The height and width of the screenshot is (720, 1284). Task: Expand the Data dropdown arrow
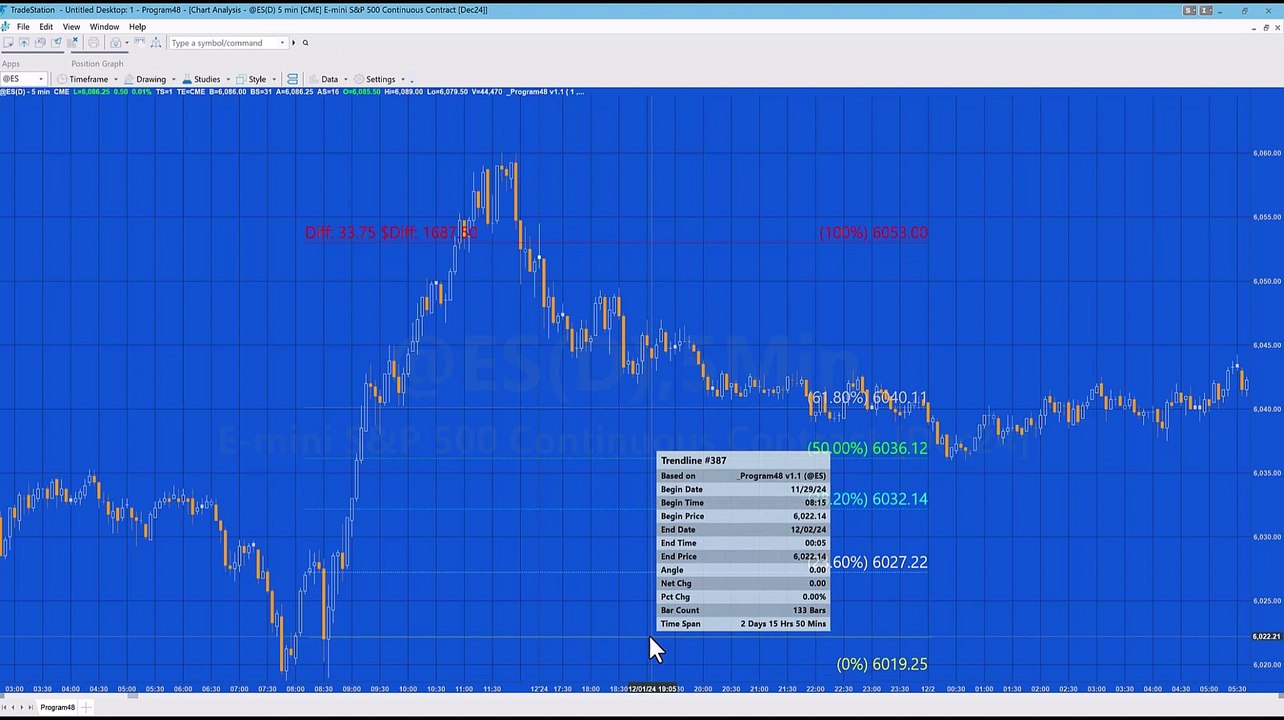click(346, 79)
